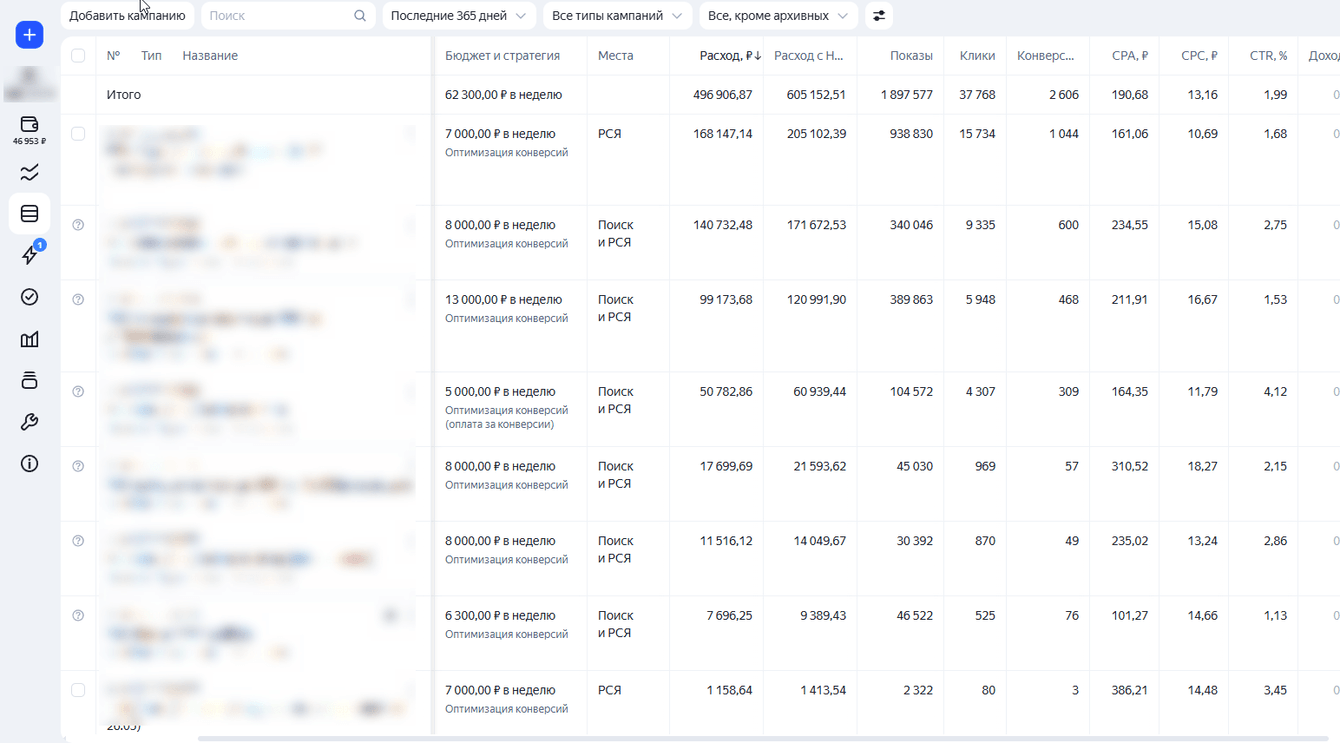Image resolution: width=1340 pixels, height=743 pixels.
Task: Open the lightning recommendations icon
Action: pos(29,255)
